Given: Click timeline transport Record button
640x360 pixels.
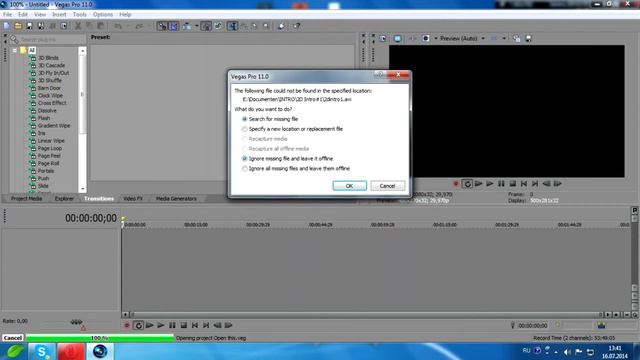Looking at the screenshot, I should click(x=127, y=325).
